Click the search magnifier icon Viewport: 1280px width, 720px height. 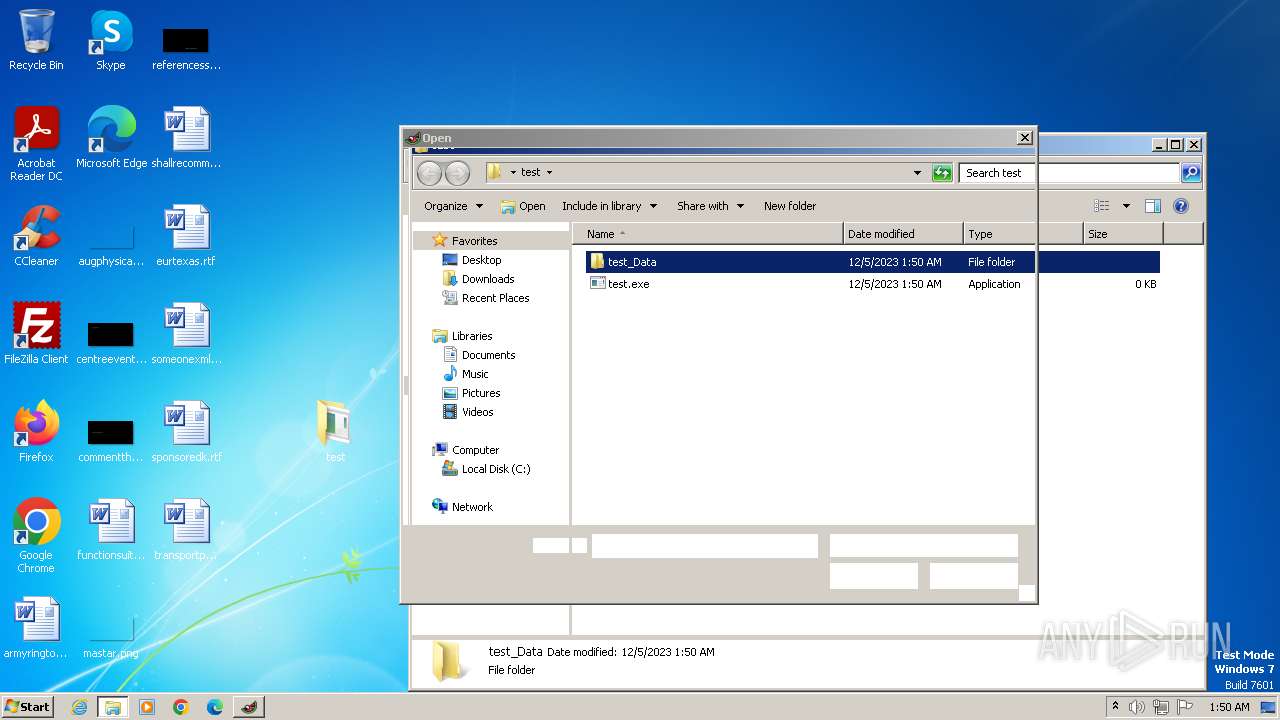coord(1191,173)
